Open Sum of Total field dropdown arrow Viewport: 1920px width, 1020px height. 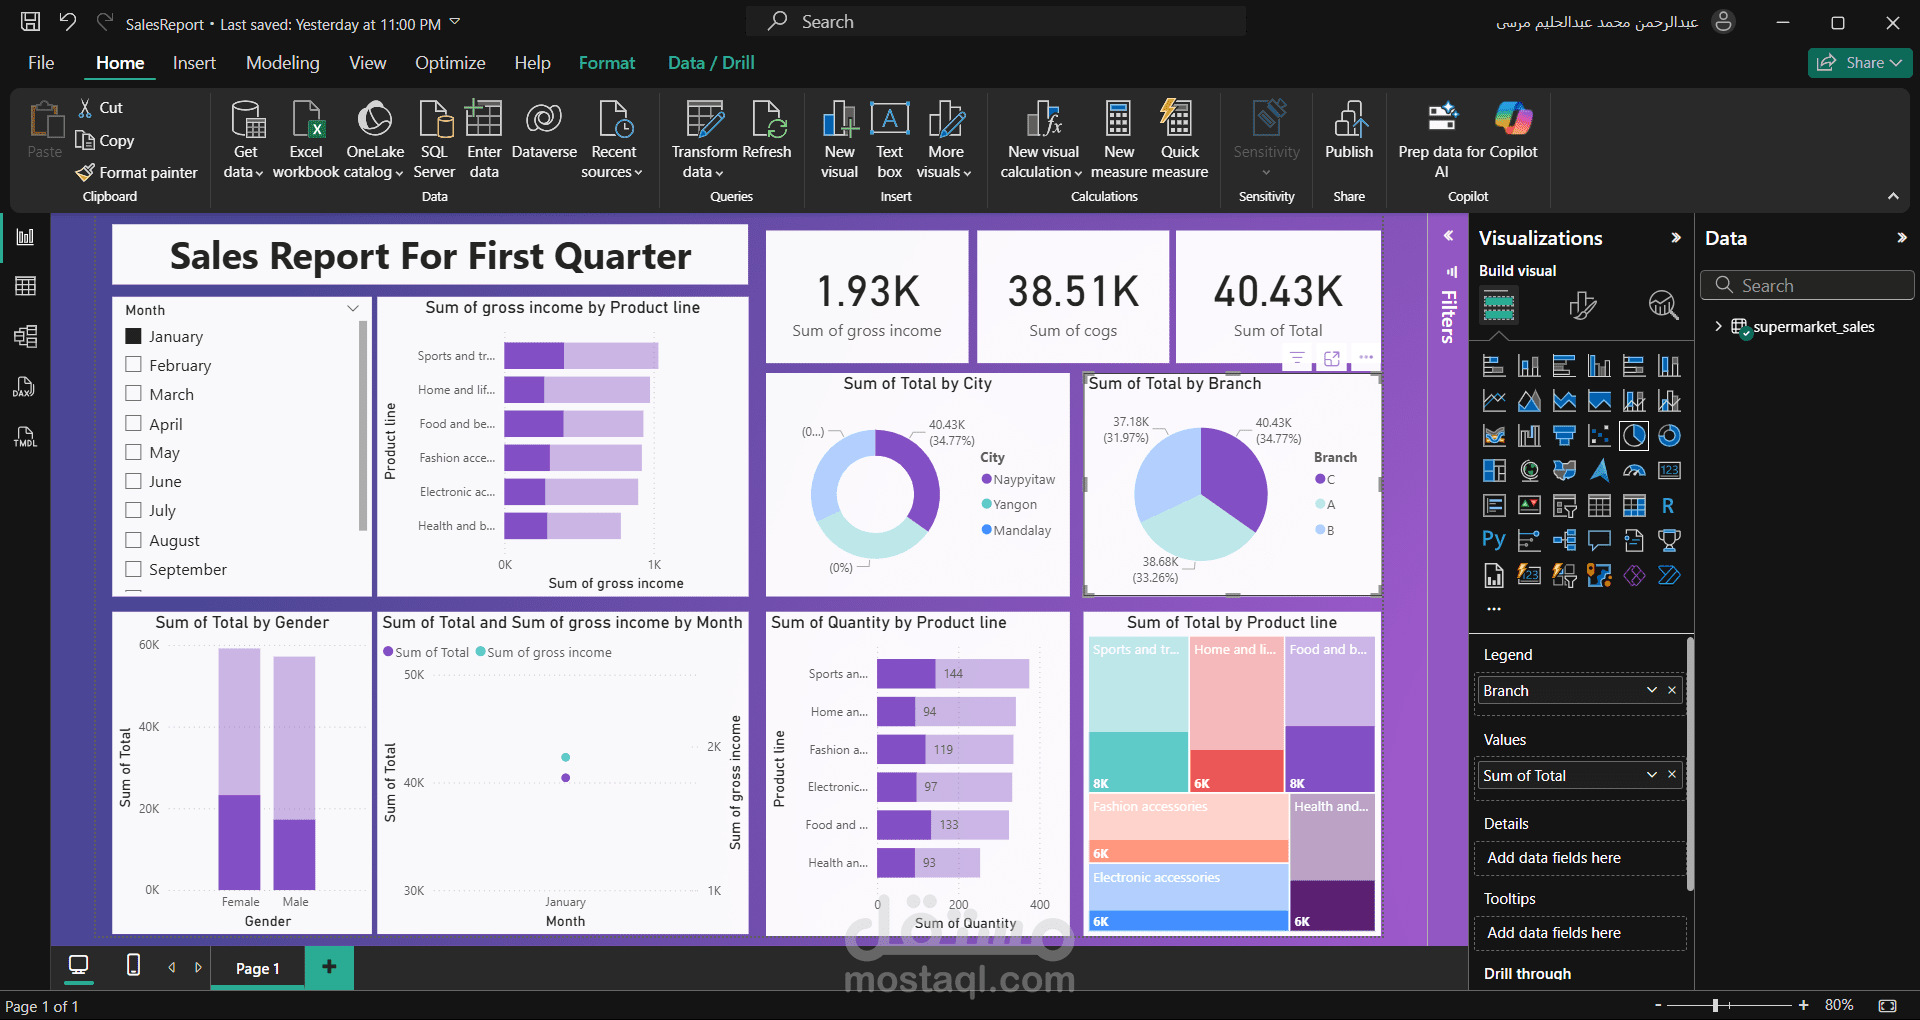pyautogui.click(x=1652, y=775)
